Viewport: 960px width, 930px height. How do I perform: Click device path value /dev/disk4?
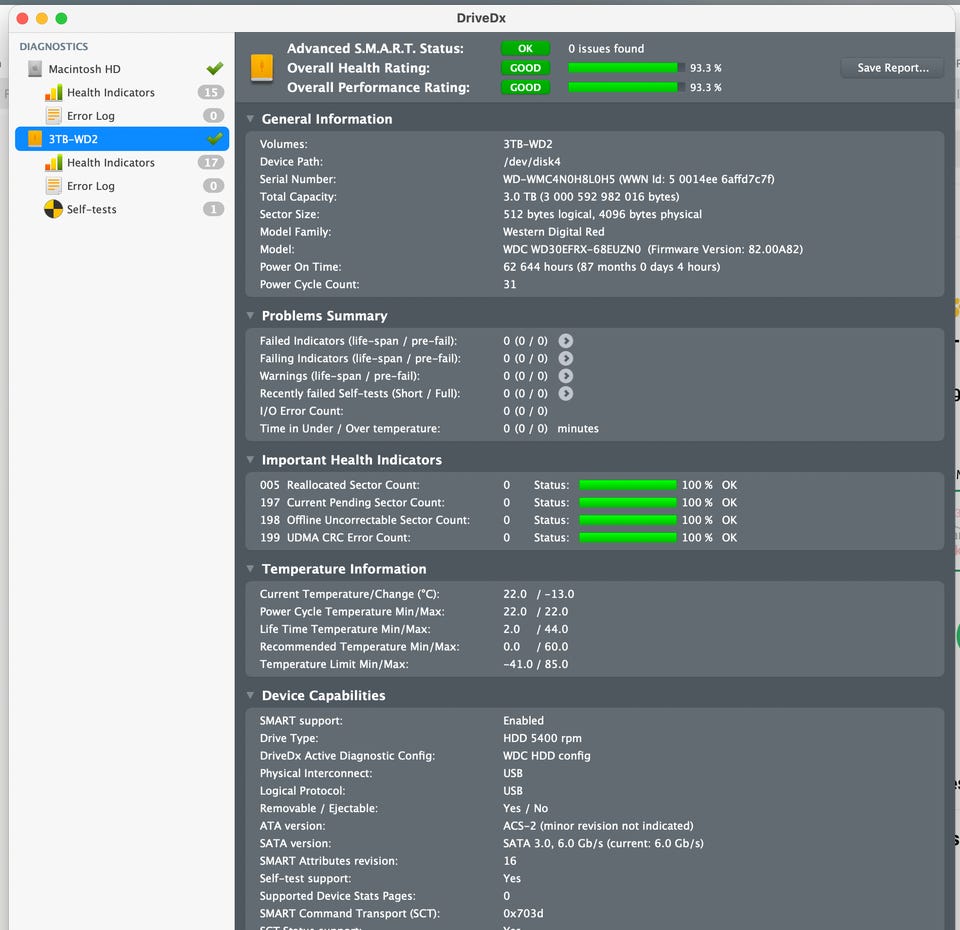(x=531, y=162)
